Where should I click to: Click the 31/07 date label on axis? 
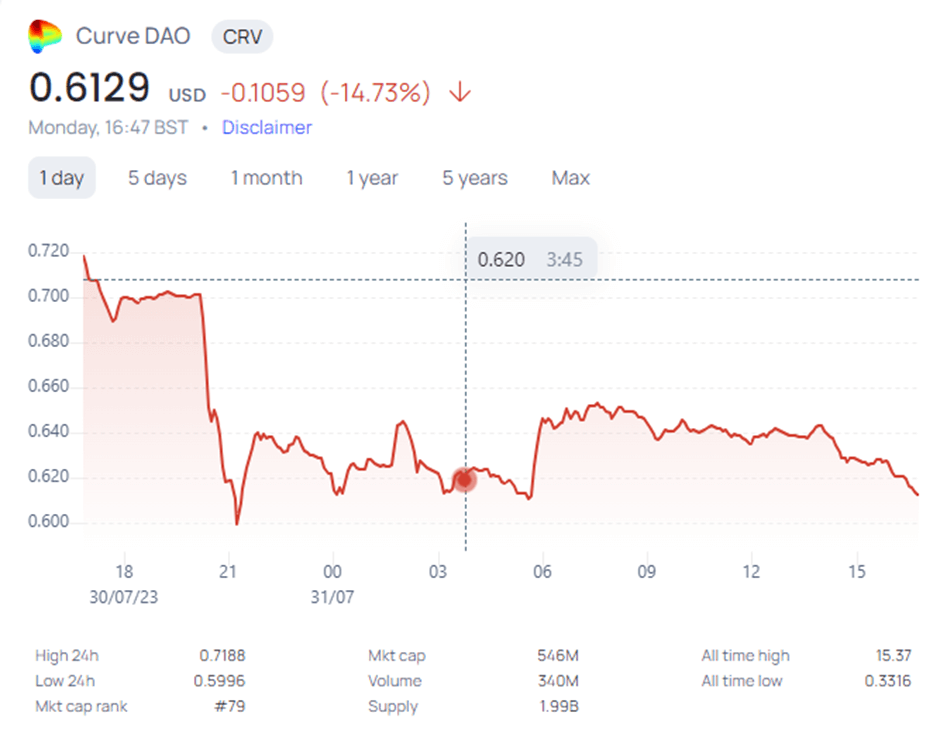click(x=332, y=597)
